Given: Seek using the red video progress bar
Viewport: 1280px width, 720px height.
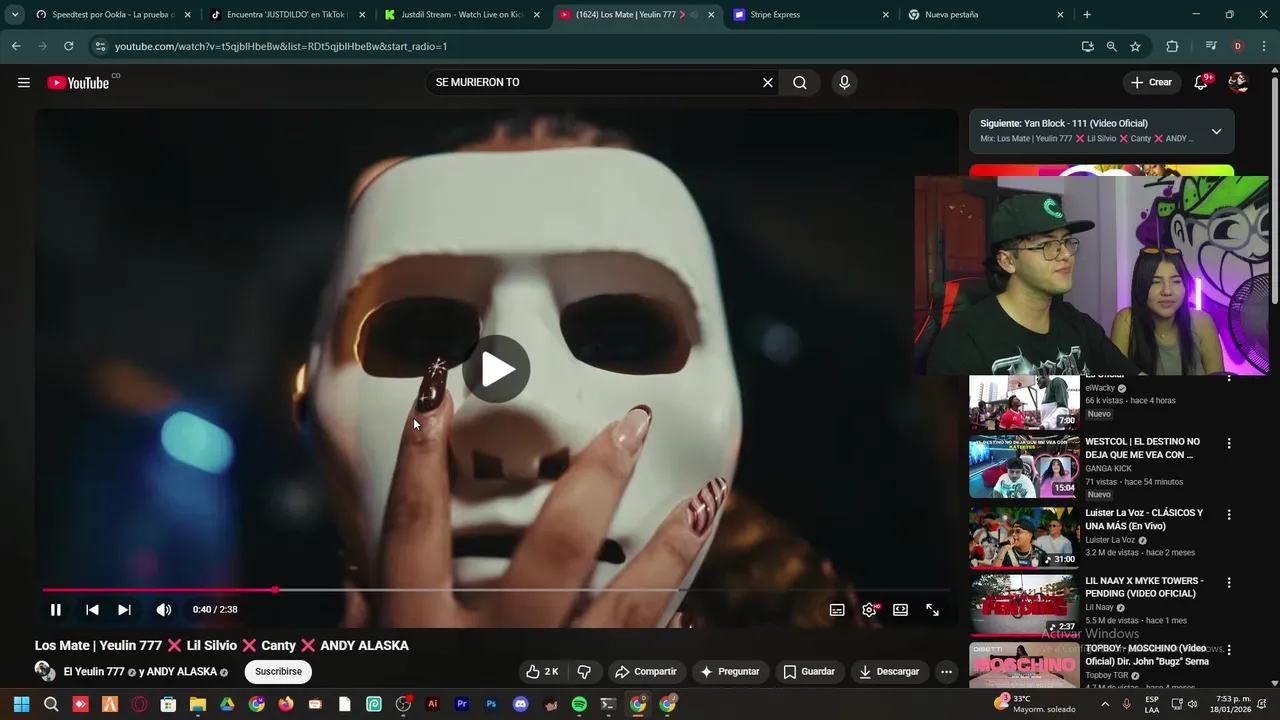Looking at the screenshot, I should tap(497, 590).
